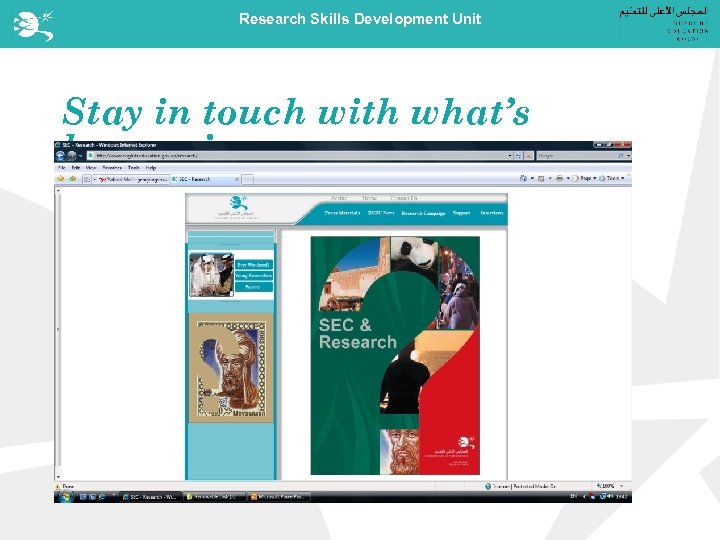Click the Home toolbar icon

pos(523,178)
